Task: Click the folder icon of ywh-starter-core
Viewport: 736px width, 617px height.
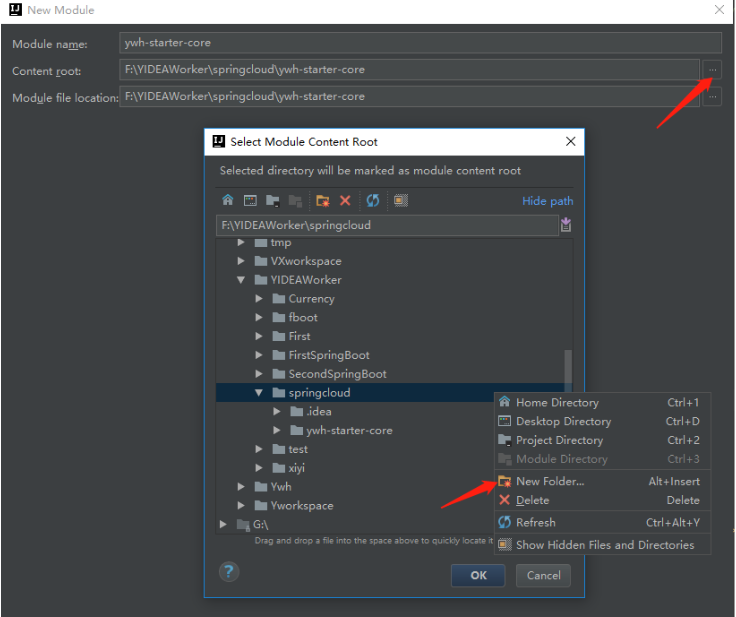Action: (x=296, y=430)
